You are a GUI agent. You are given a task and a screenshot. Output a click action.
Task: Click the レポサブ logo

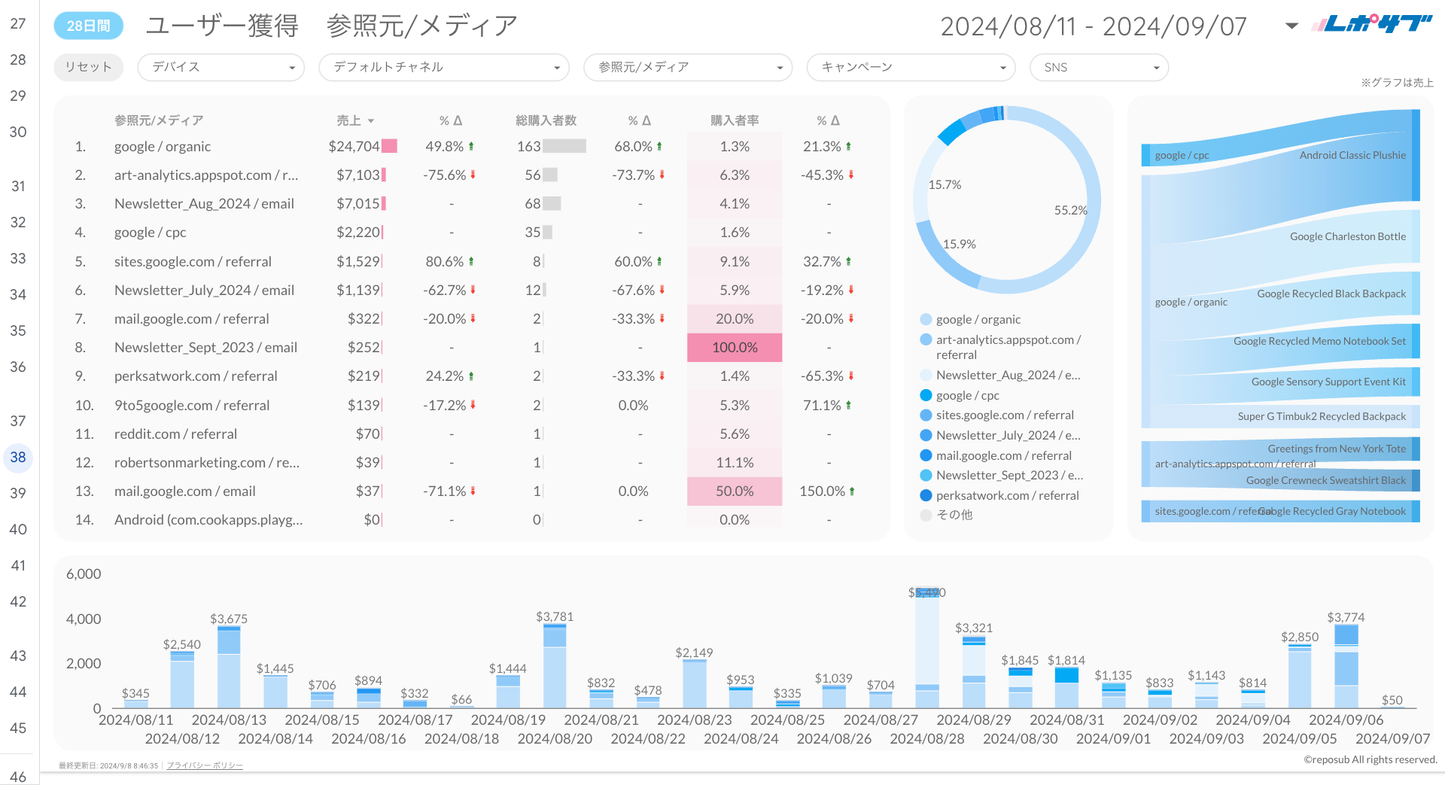[x=1372, y=25]
